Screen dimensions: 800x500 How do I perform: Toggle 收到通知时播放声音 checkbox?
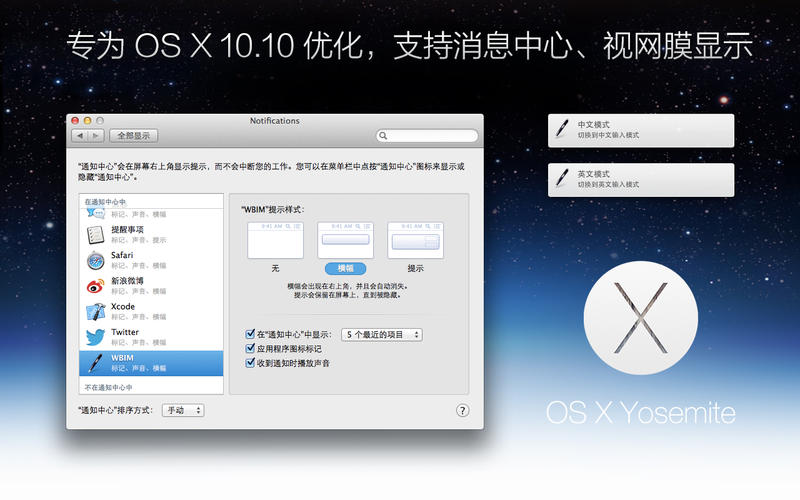click(x=250, y=363)
